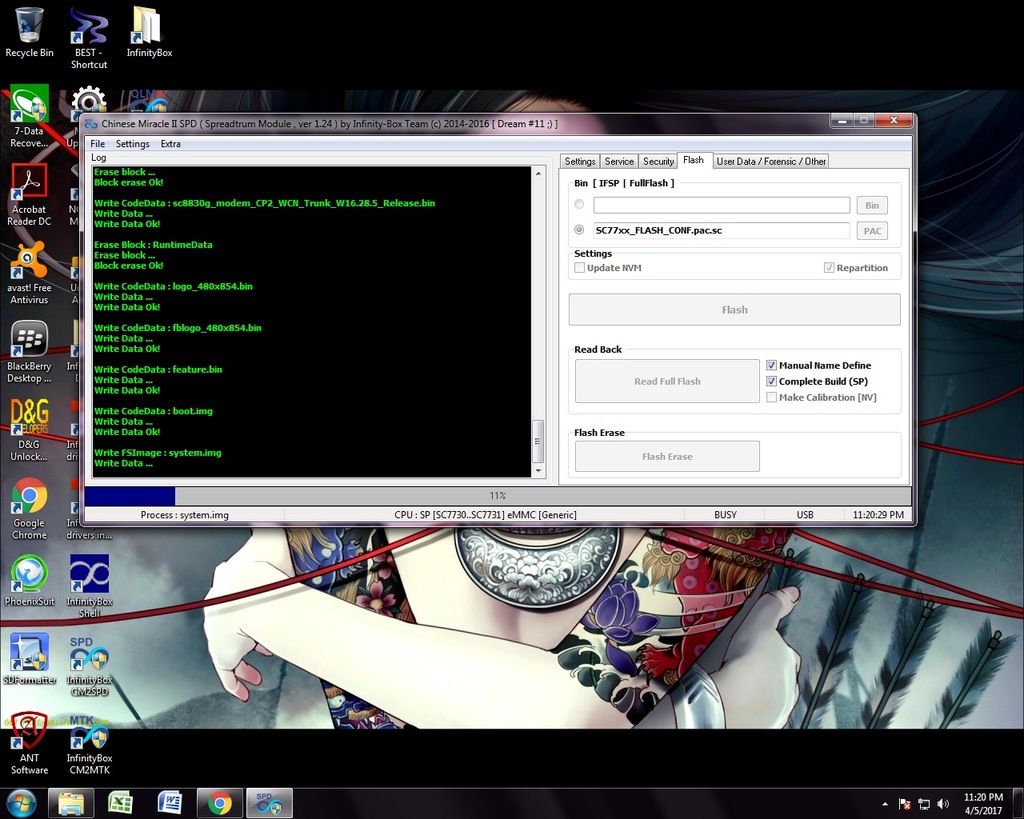This screenshot has width=1024, height=819.
Task: Click the SC77xx_FLASH_CONF.pac.sc path field
Action: 721,231
